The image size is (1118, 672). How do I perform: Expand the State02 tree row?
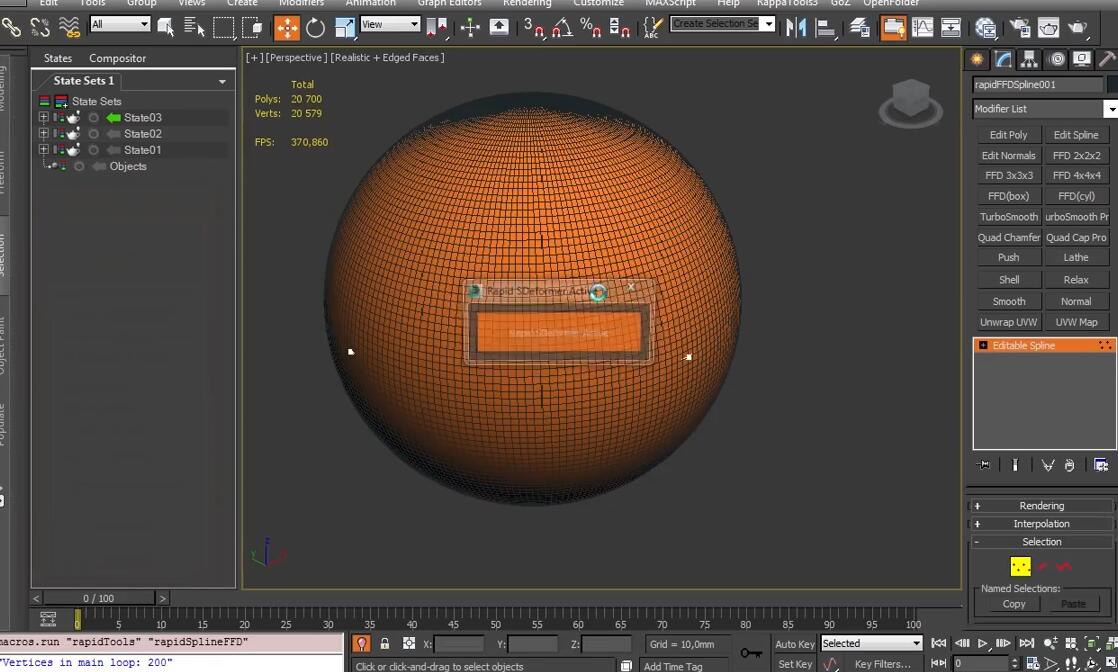43,133
